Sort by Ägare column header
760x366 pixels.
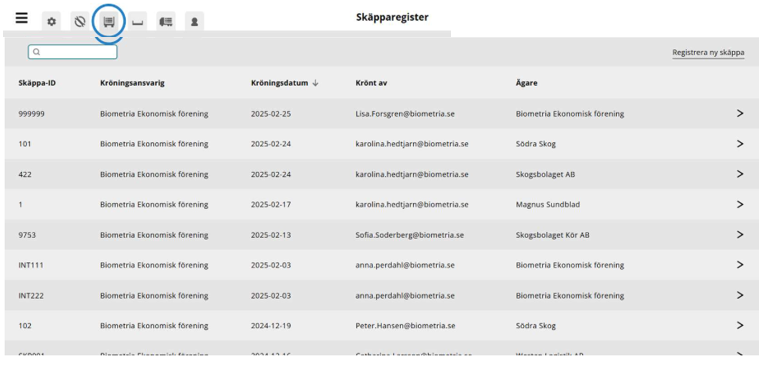tap(526, 83)
